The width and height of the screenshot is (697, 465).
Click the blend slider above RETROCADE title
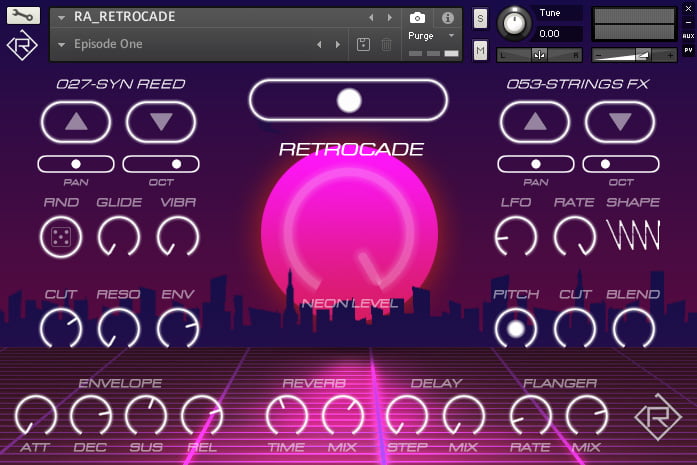pyautogui.click(x=349, y=100)
